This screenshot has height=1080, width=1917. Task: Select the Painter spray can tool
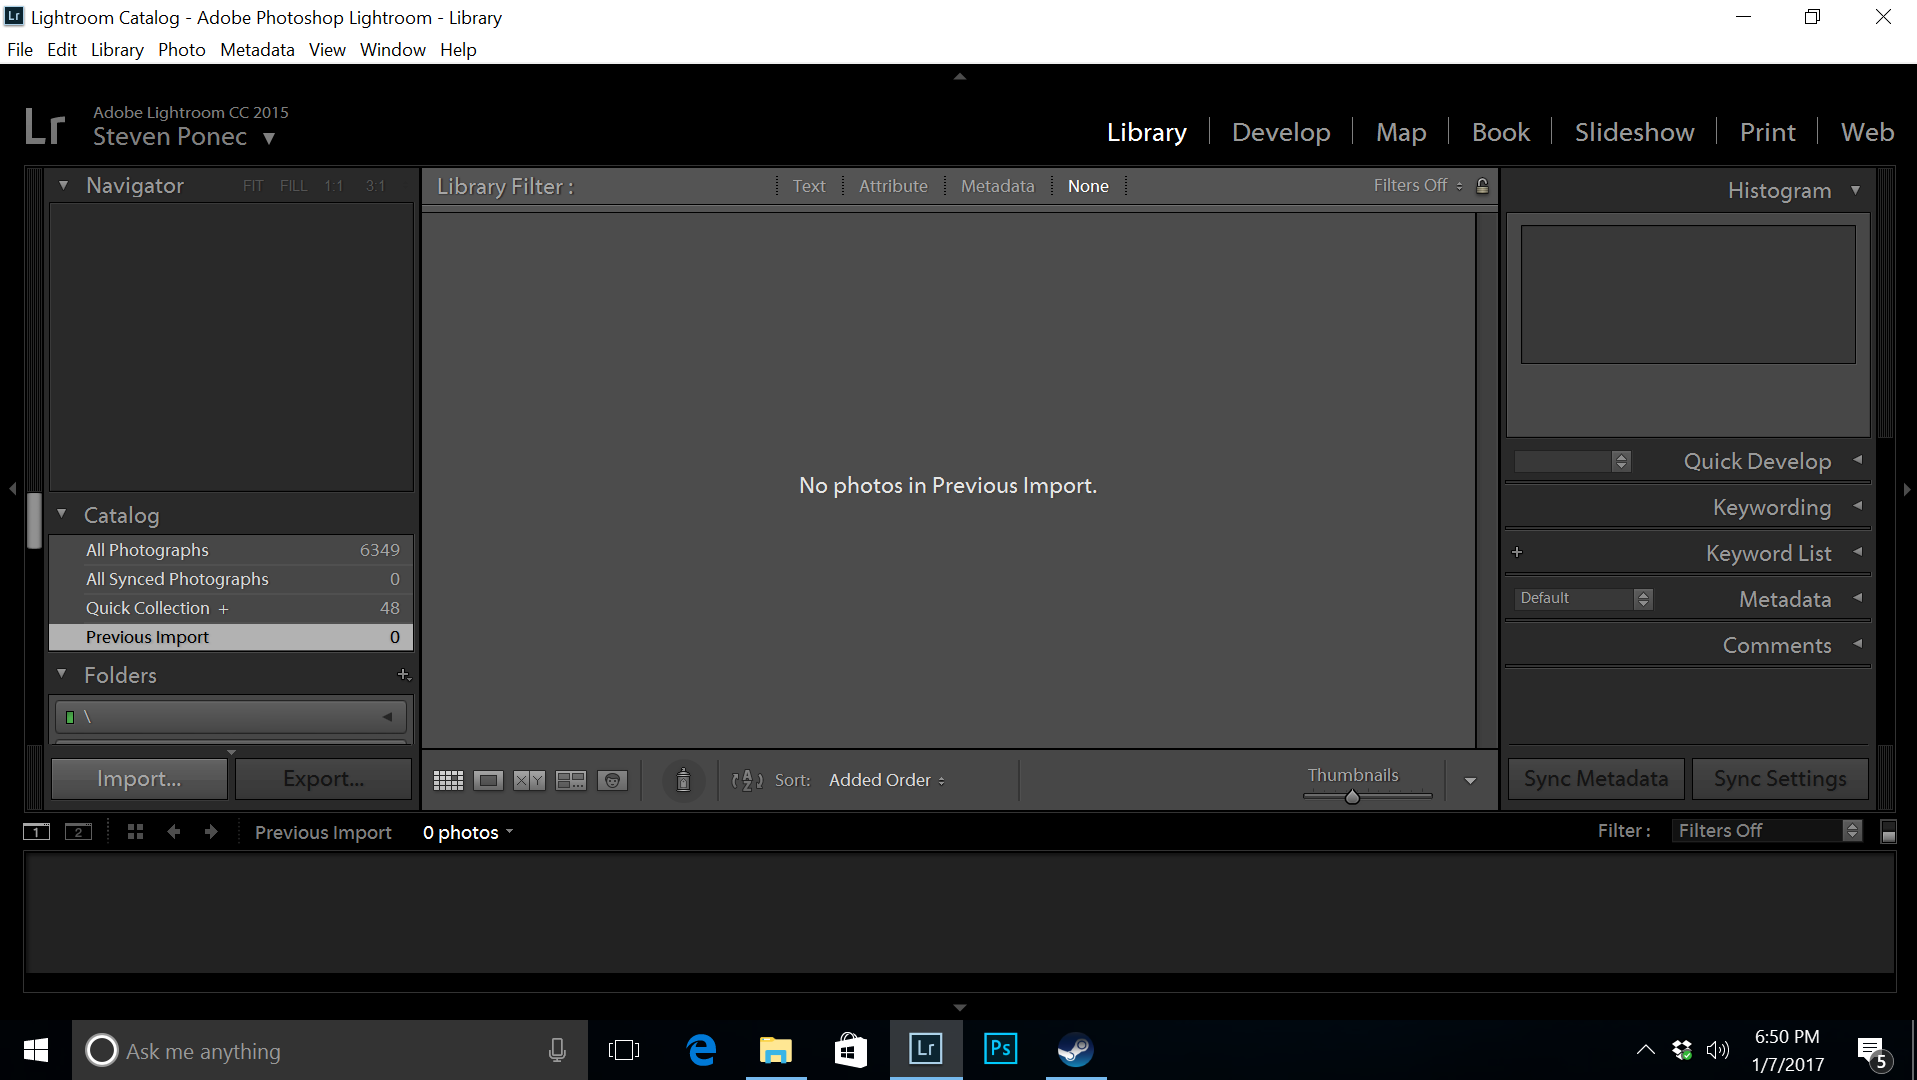point(683,780)
